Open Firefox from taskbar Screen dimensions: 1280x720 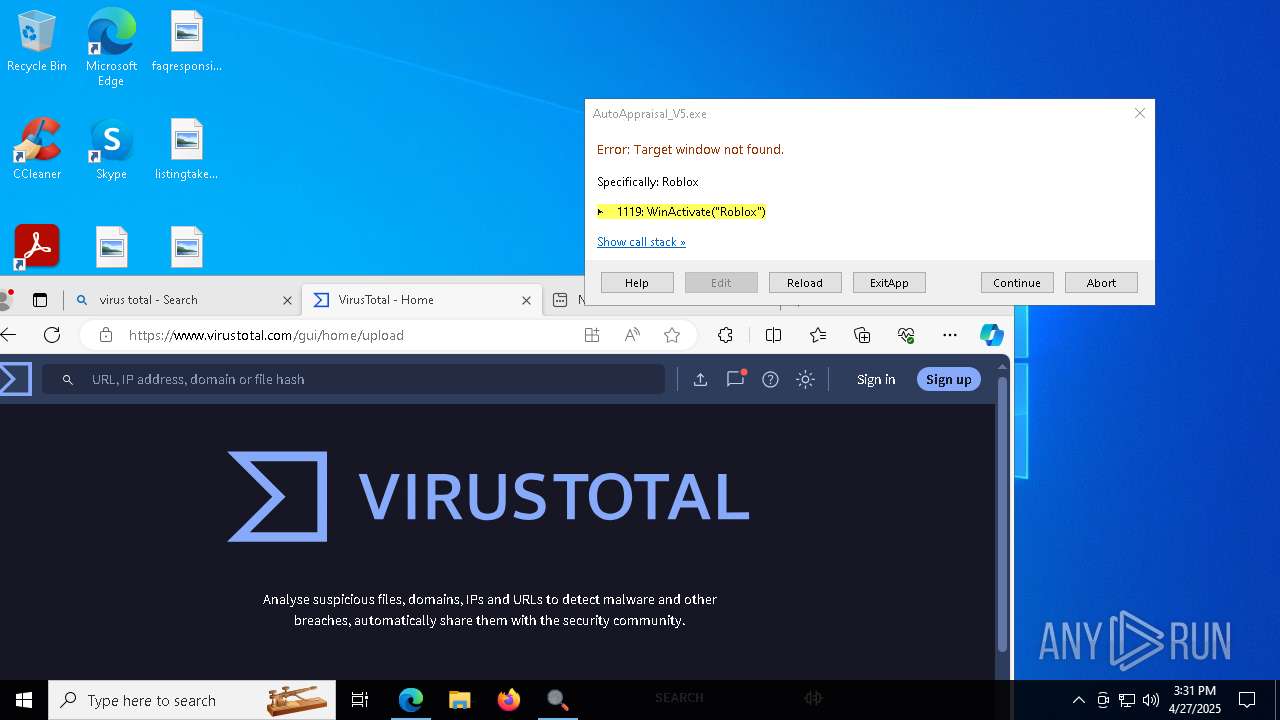[x=508, y=700]
